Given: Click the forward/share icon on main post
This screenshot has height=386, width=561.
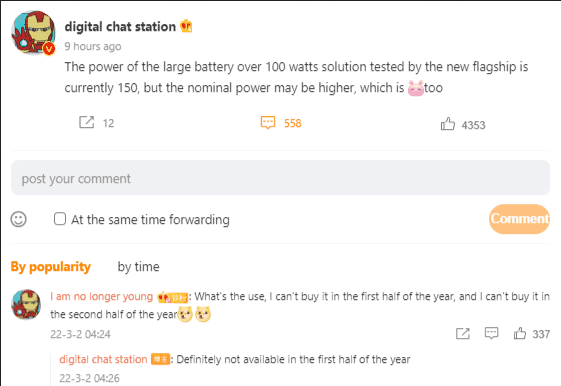Looking at the screenshot, I should (87, 122).
